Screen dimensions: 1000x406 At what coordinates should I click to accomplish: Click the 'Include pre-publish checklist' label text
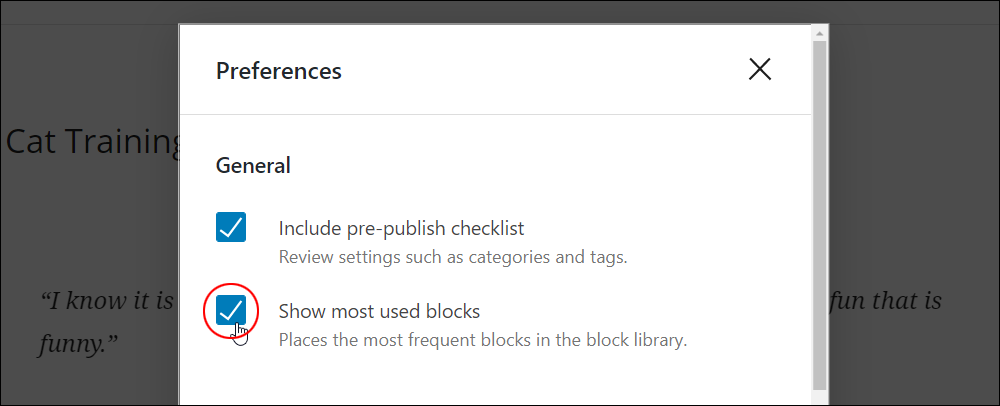pyautogui.click(x=401, y=228)
